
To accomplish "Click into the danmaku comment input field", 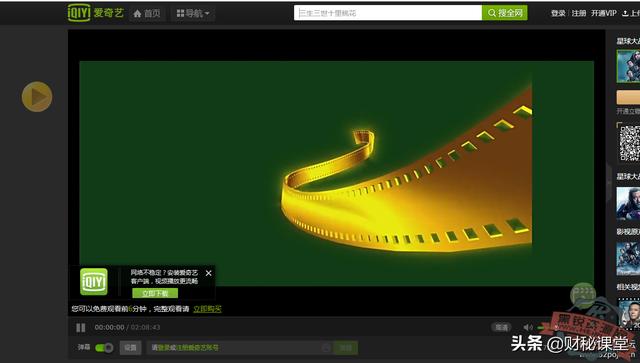I will click(239, 347).
